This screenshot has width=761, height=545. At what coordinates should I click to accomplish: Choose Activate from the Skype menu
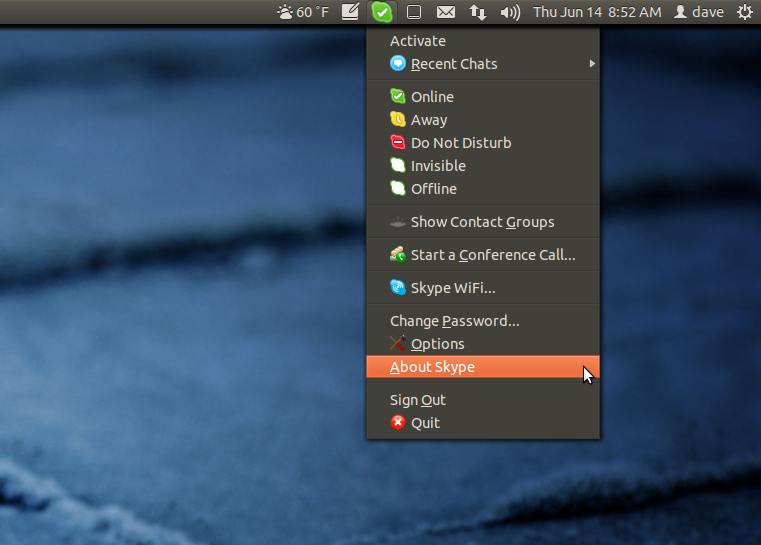(x=483, y=41)
